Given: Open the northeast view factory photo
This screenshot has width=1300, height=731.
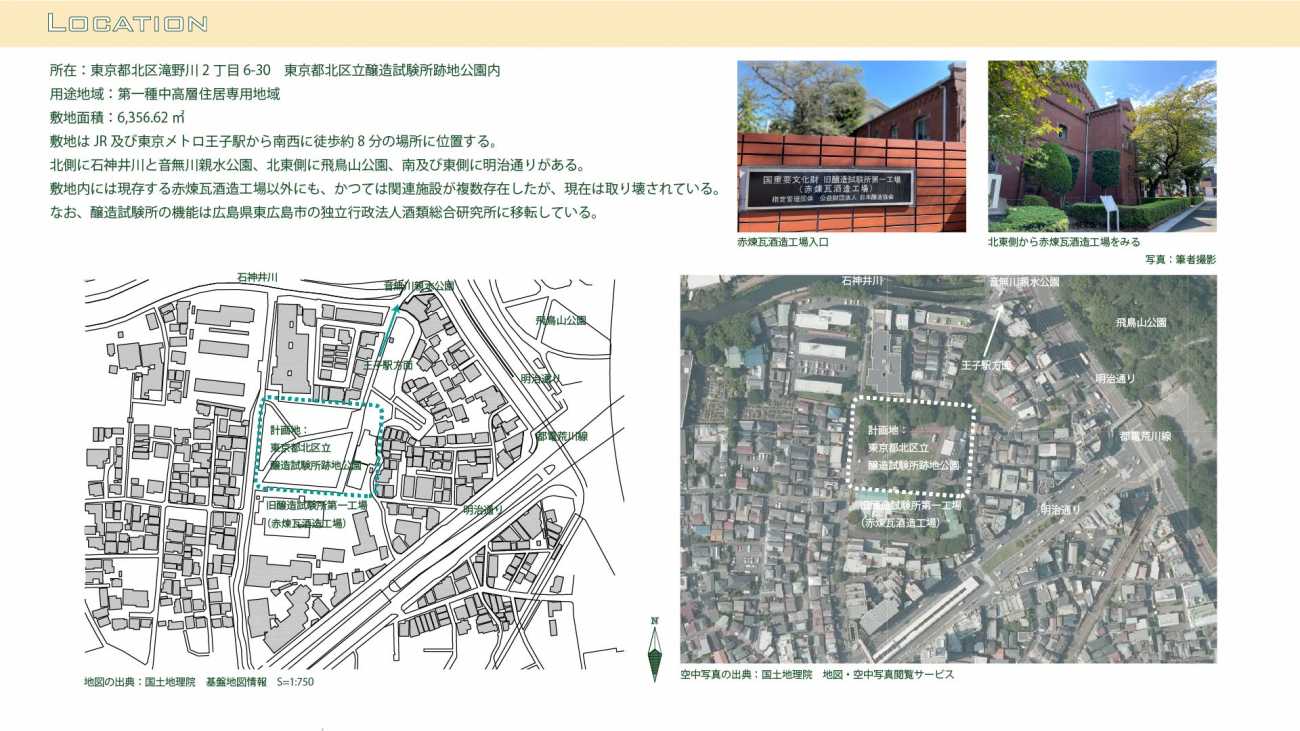Looking at the screenshot, I should (1101, 146).
